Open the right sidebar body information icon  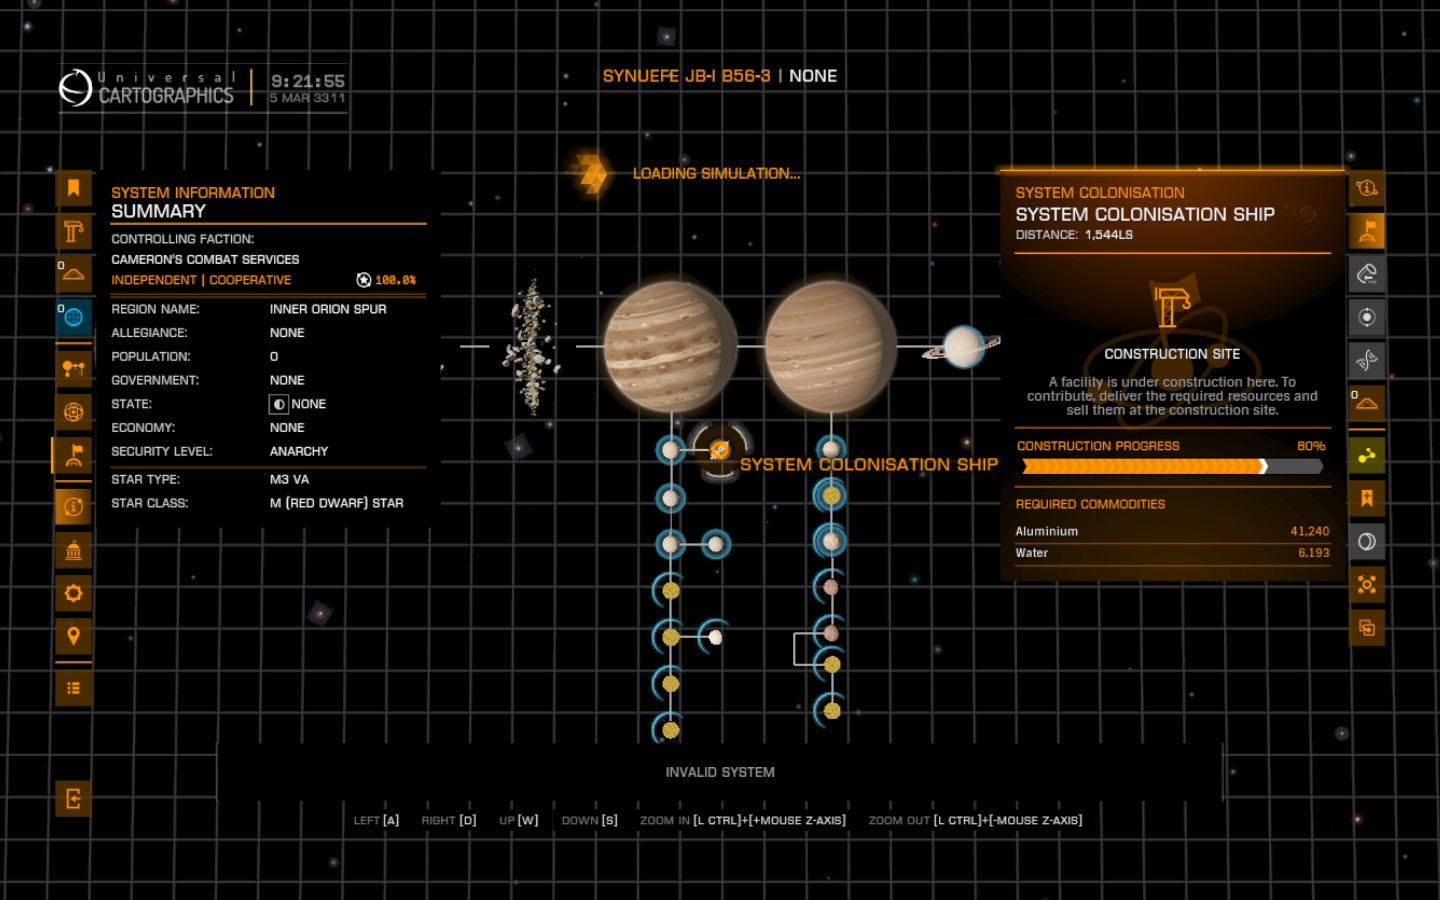coord(1367,188)
